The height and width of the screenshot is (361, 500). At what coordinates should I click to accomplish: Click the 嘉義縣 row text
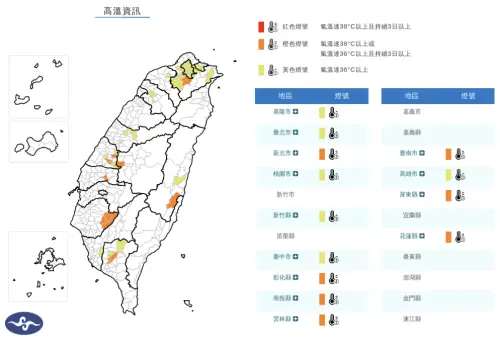(412, 132)
